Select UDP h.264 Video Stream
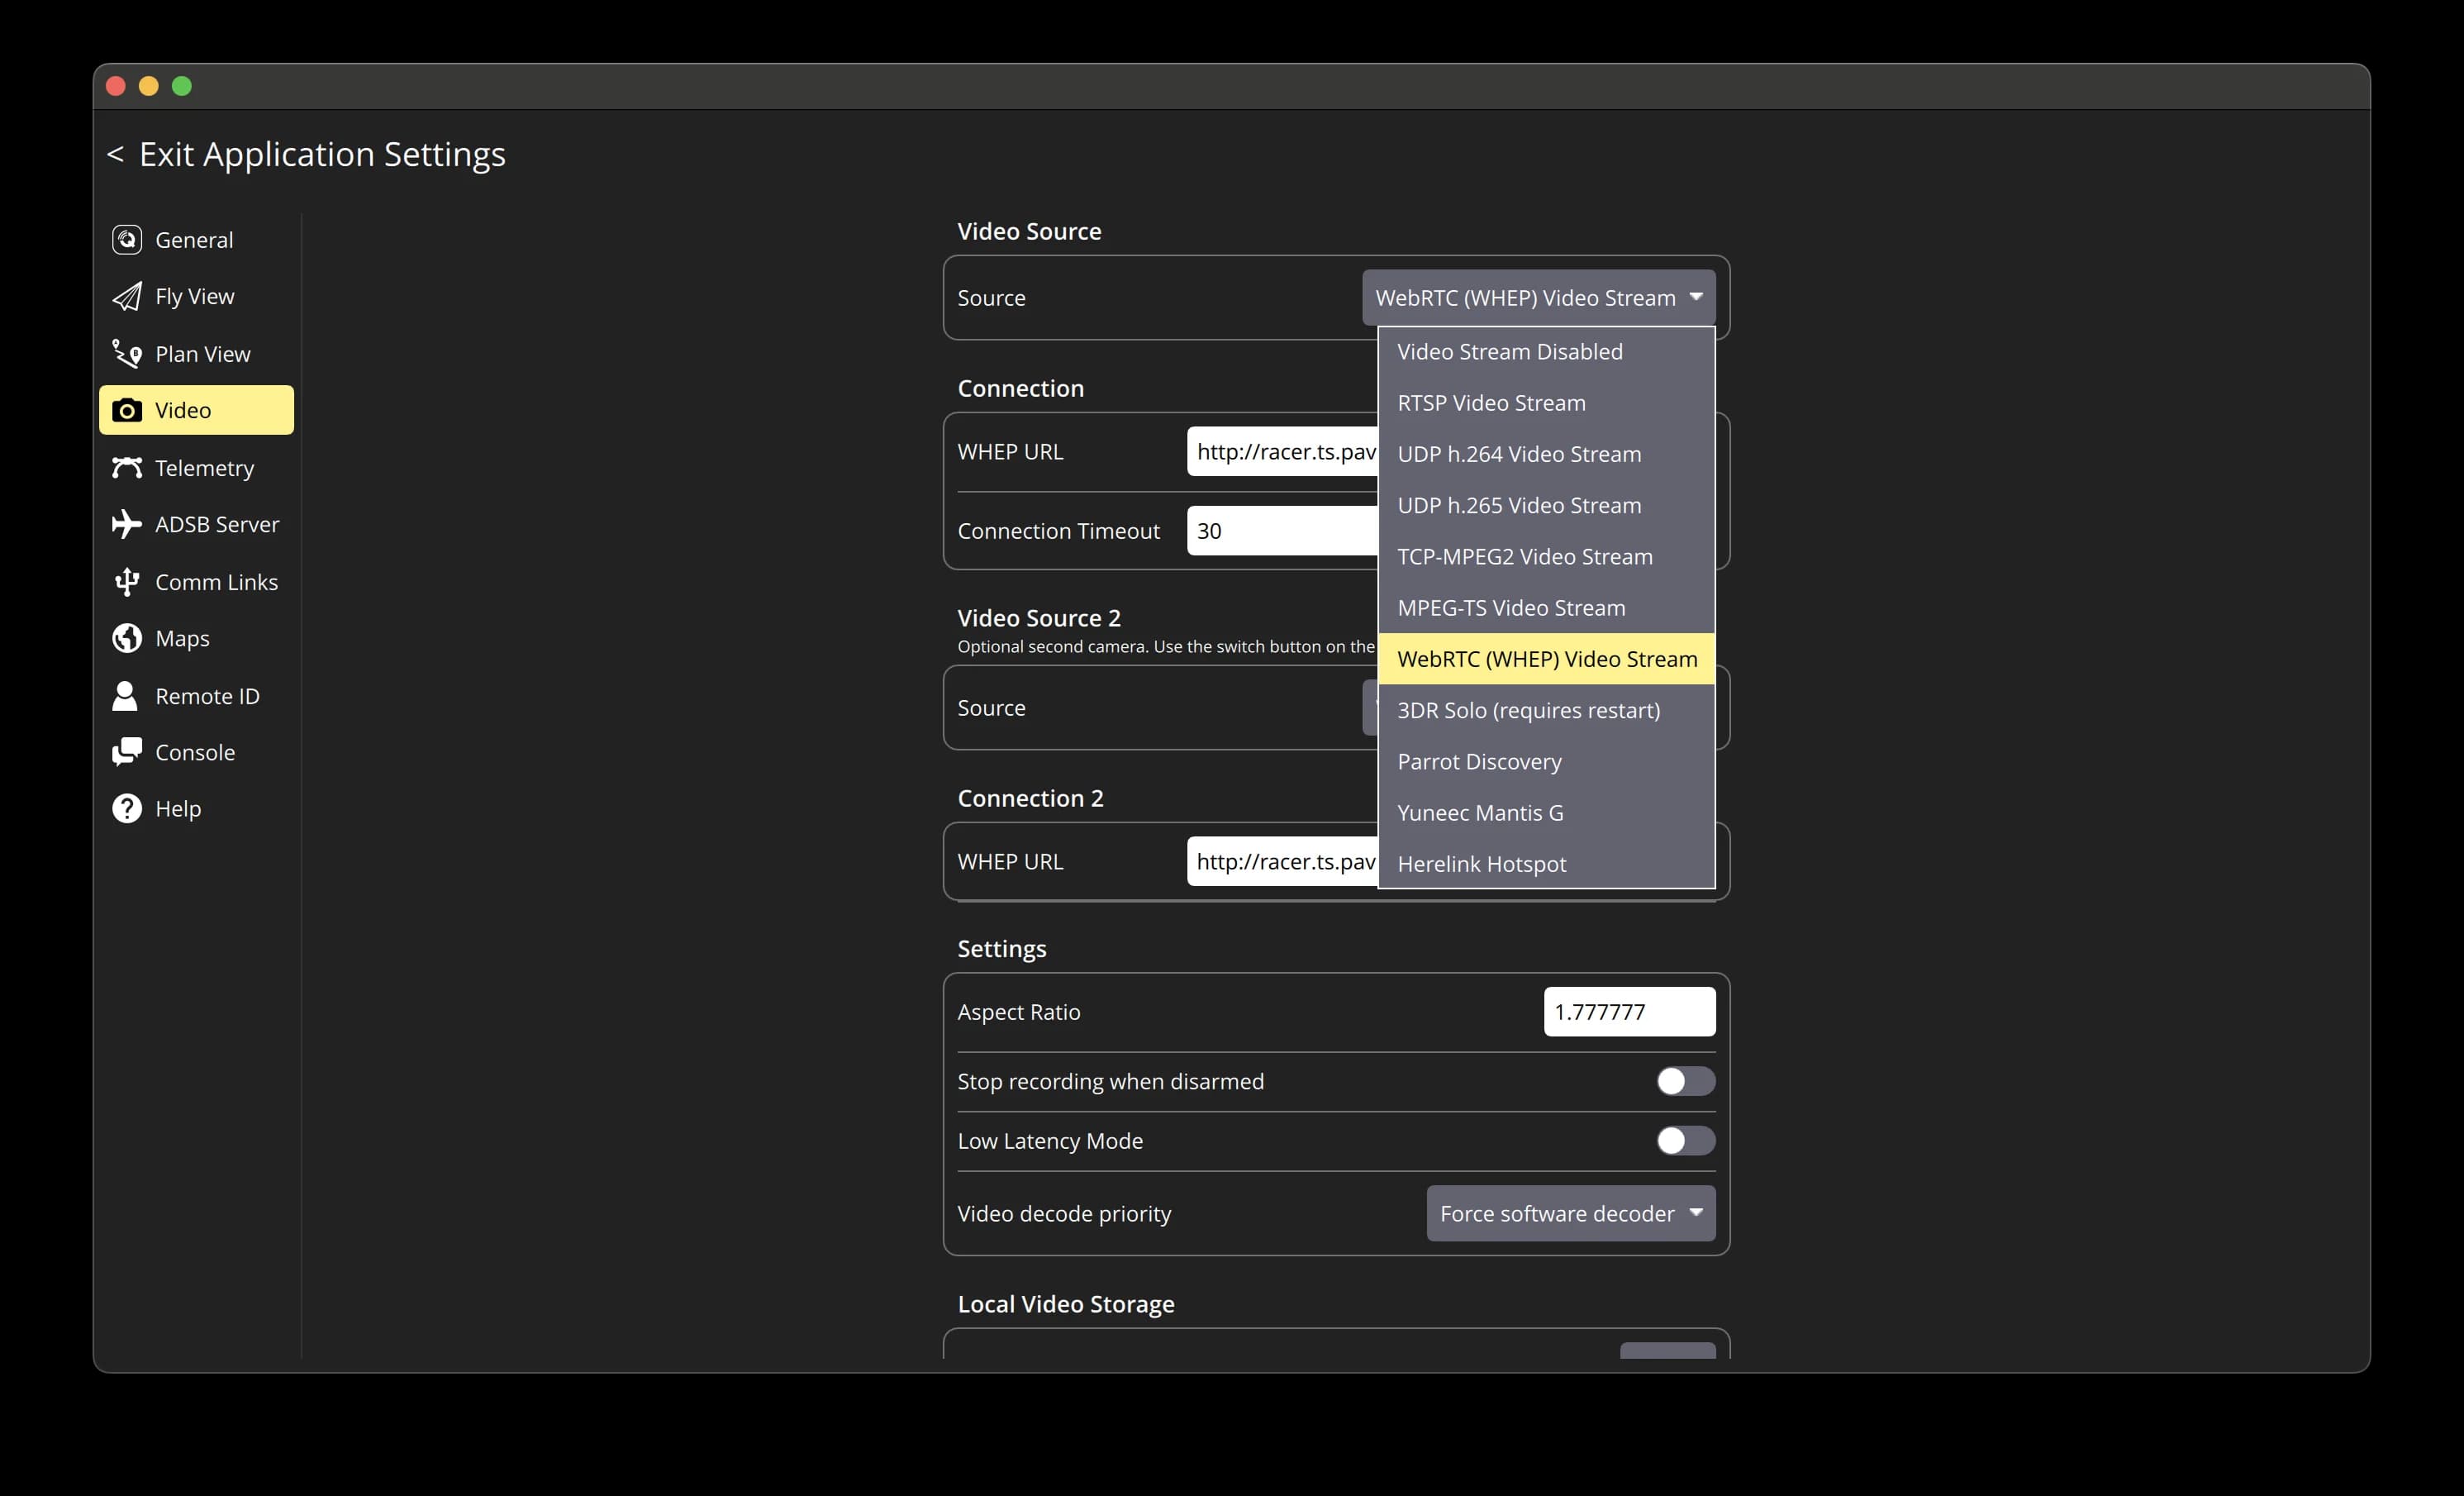Screen dimensions: 2464x1496 pyautogui.click(x=1546, y=454)
